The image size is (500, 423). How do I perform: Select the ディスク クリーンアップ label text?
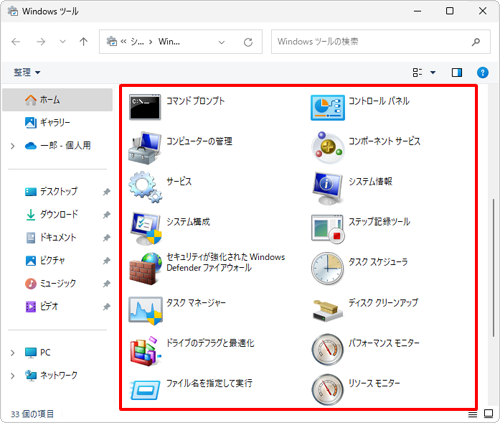pos(383,303)
